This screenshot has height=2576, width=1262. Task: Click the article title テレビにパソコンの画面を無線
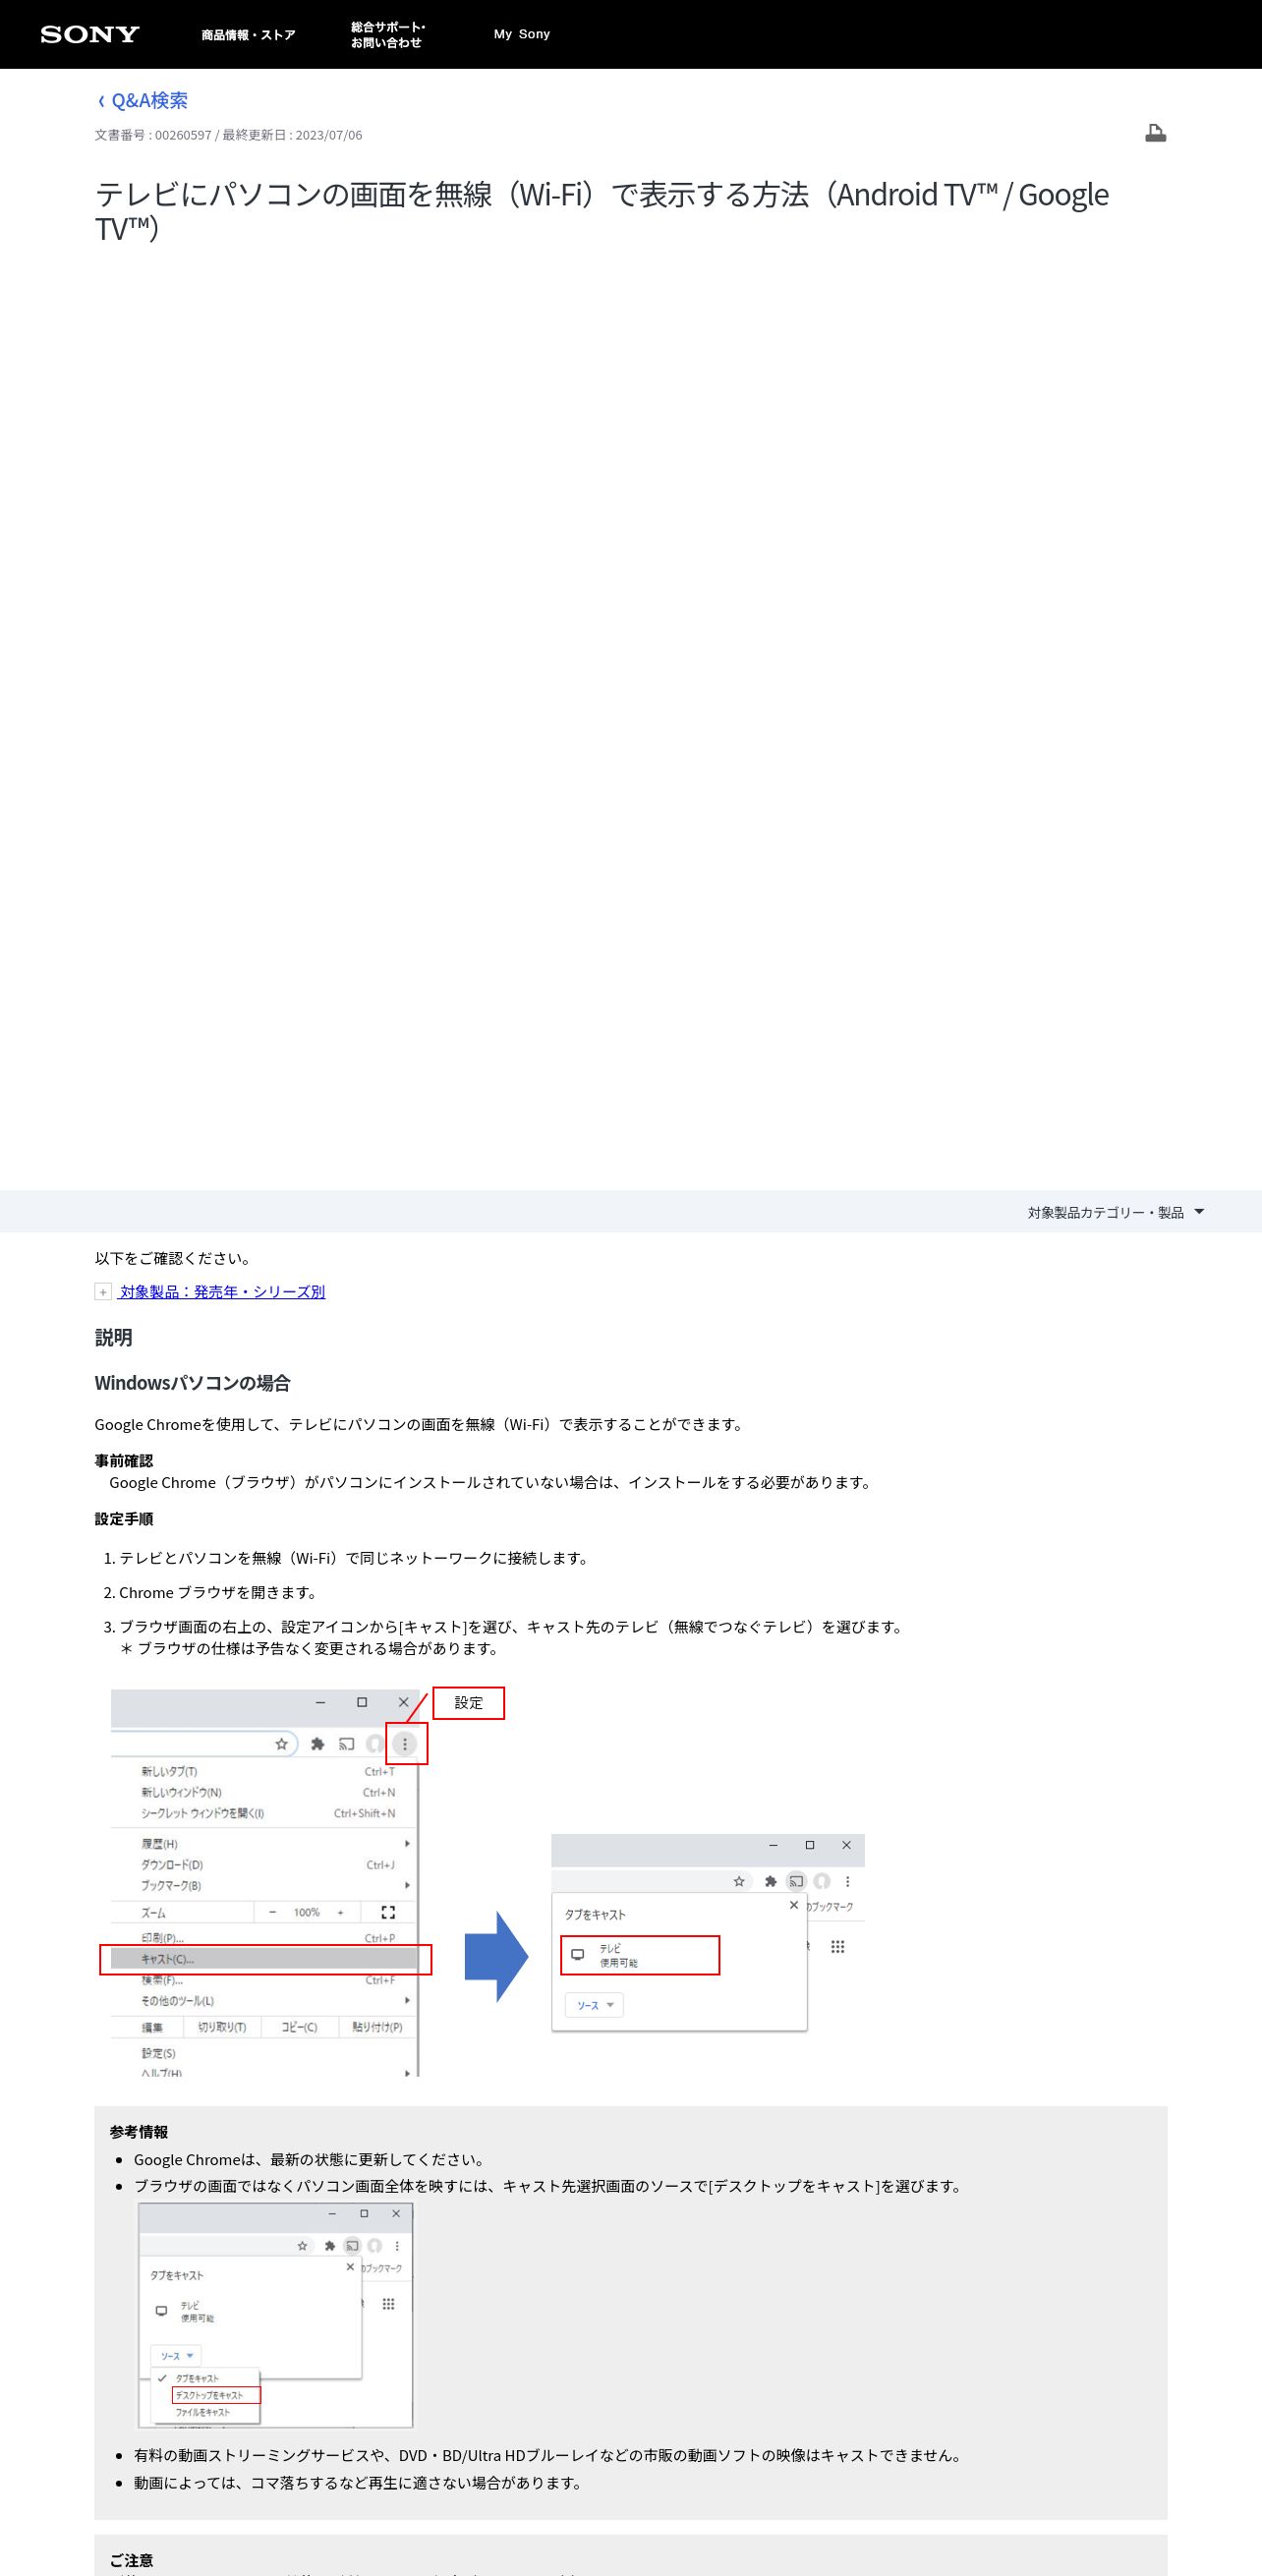point(601,211)
